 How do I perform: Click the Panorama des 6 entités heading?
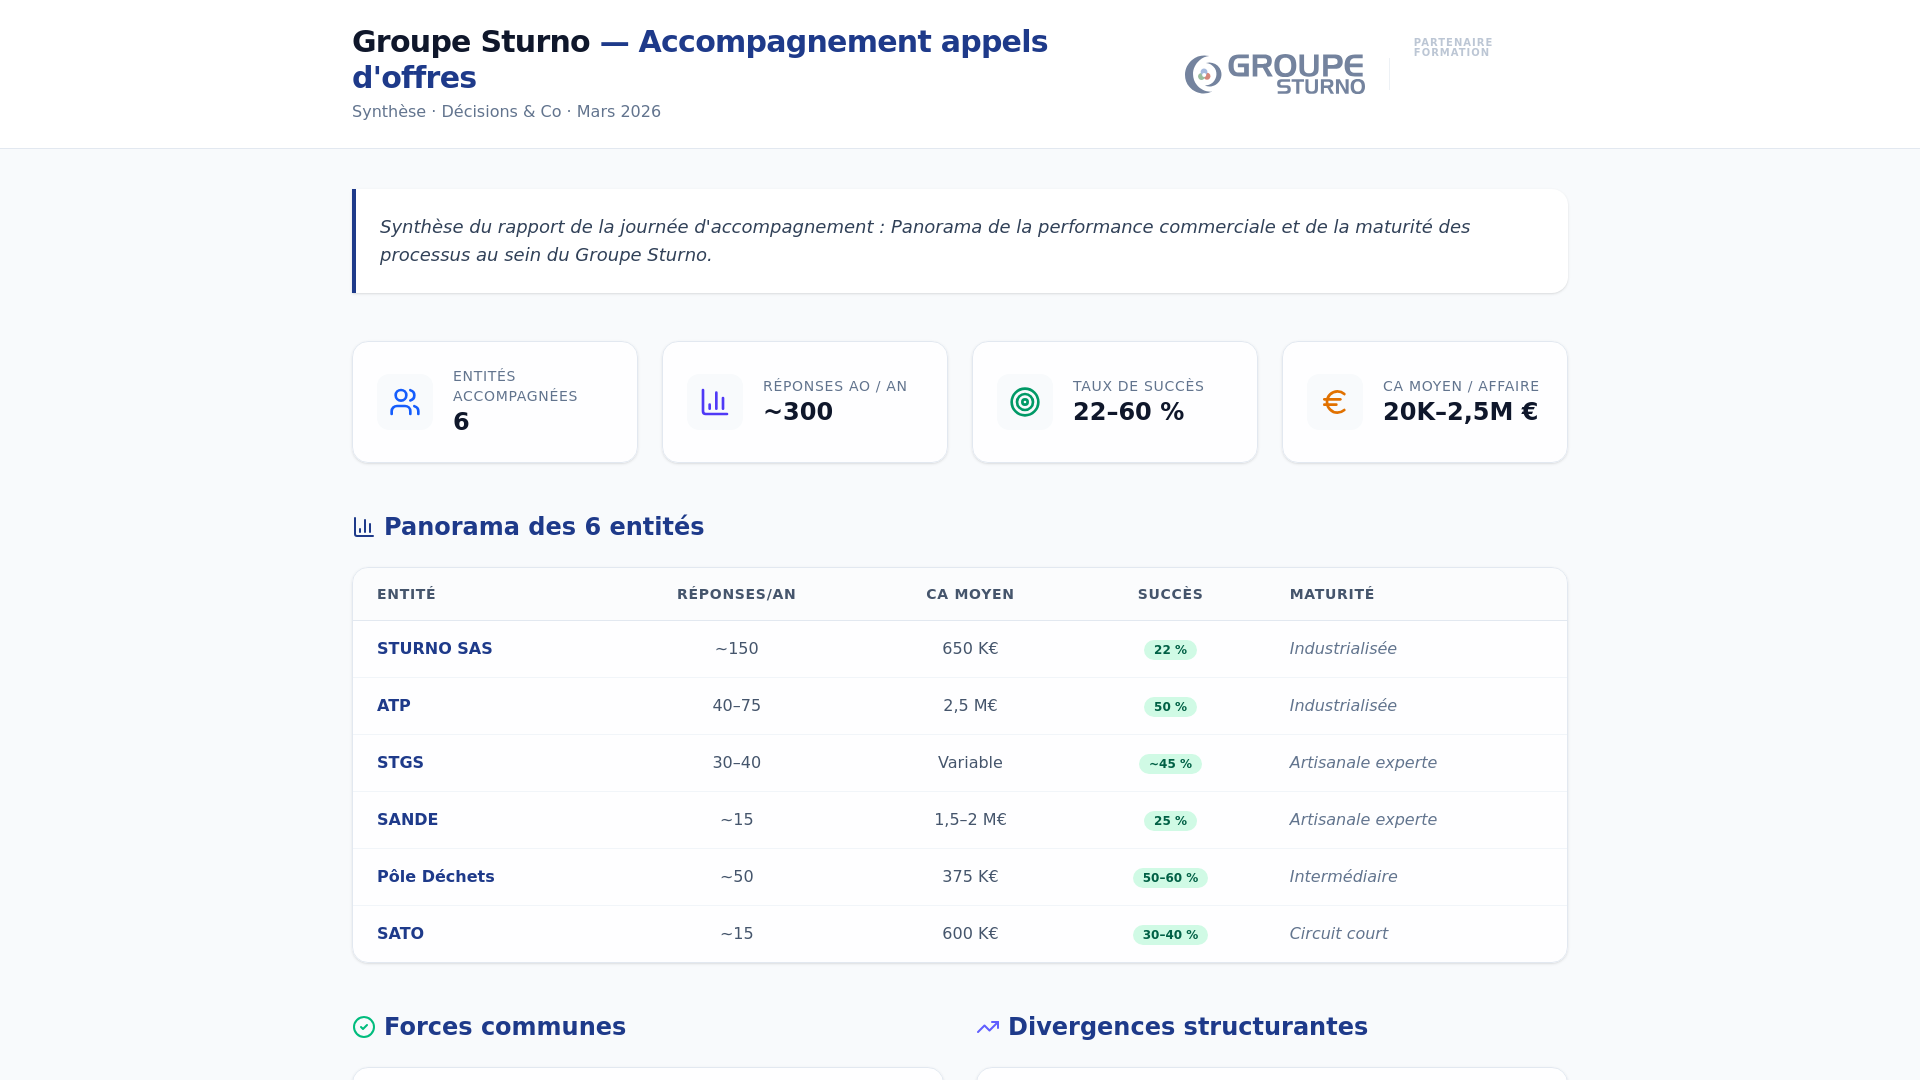coord(544,527)
